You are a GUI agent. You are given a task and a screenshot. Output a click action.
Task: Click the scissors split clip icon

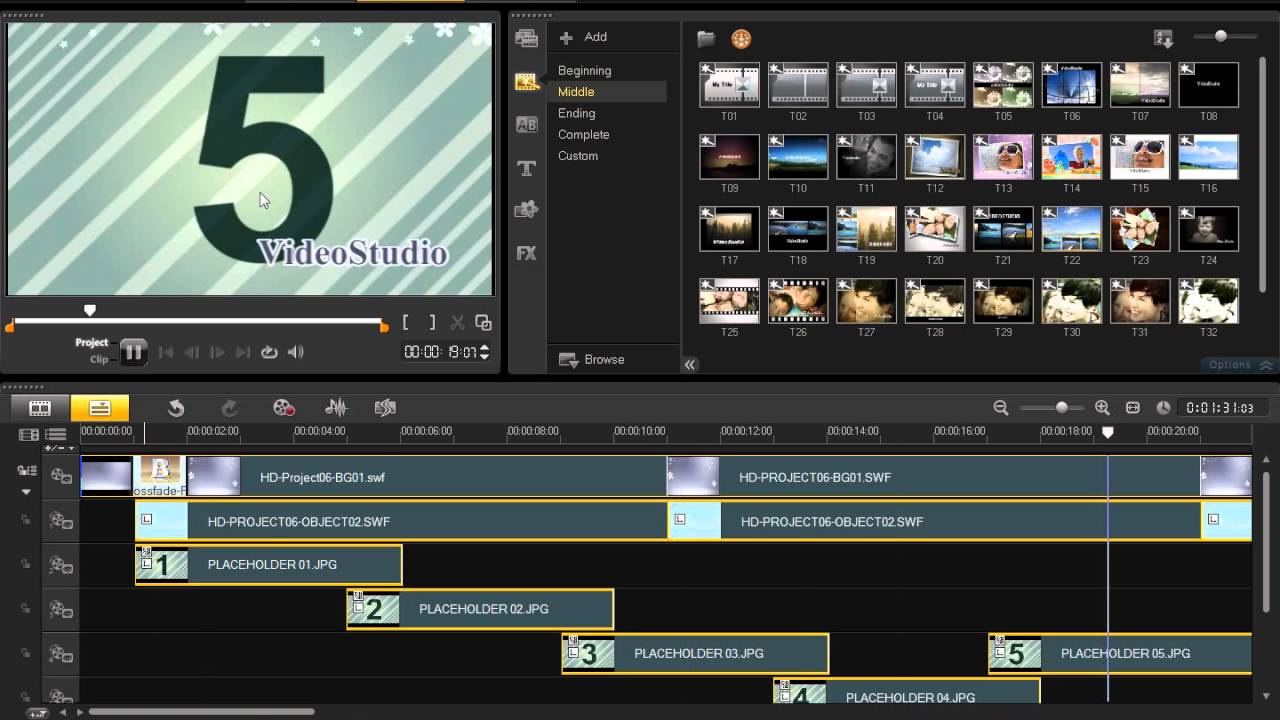pyautogui.click(x=457, y=322)
